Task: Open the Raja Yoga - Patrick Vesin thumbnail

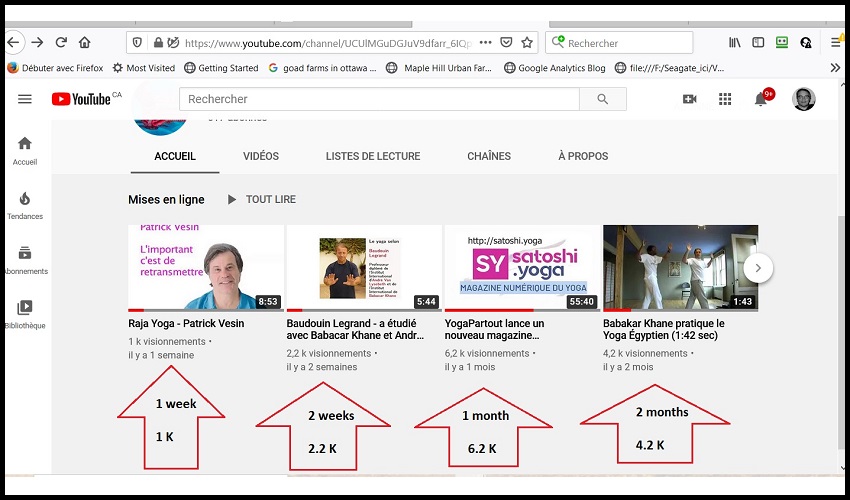Action: click(206, 267)
